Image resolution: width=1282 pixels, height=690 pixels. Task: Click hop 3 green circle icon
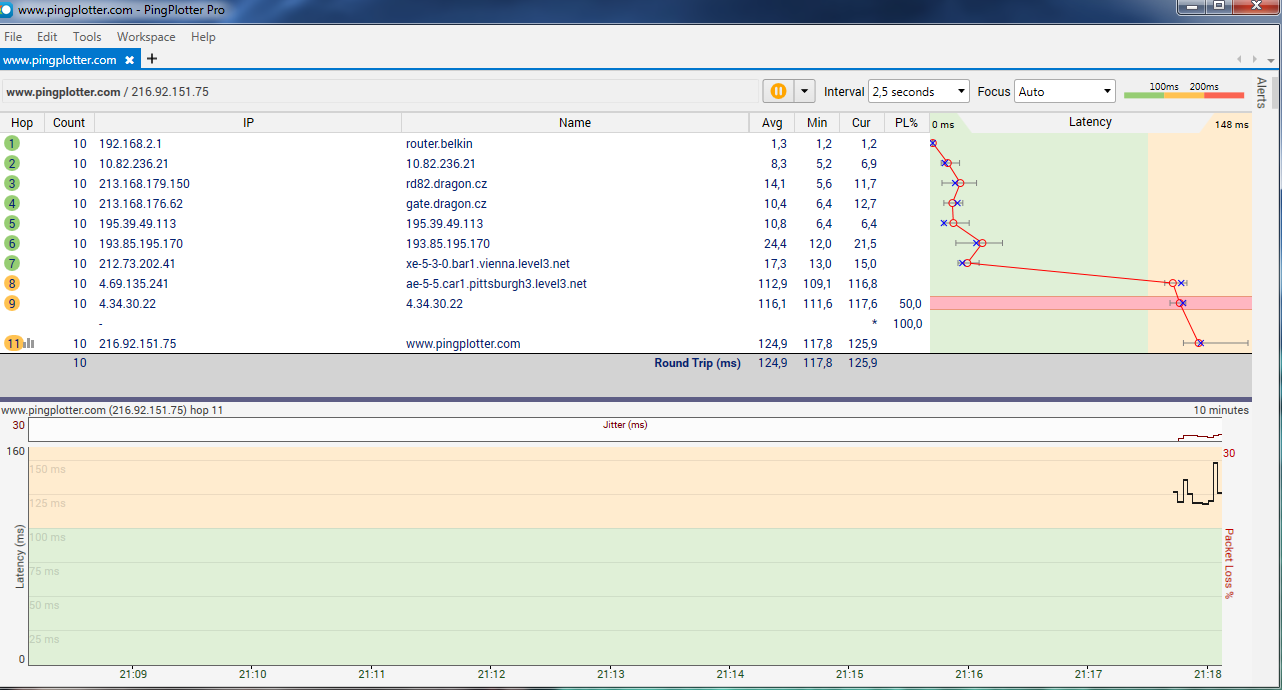[12, 183]
